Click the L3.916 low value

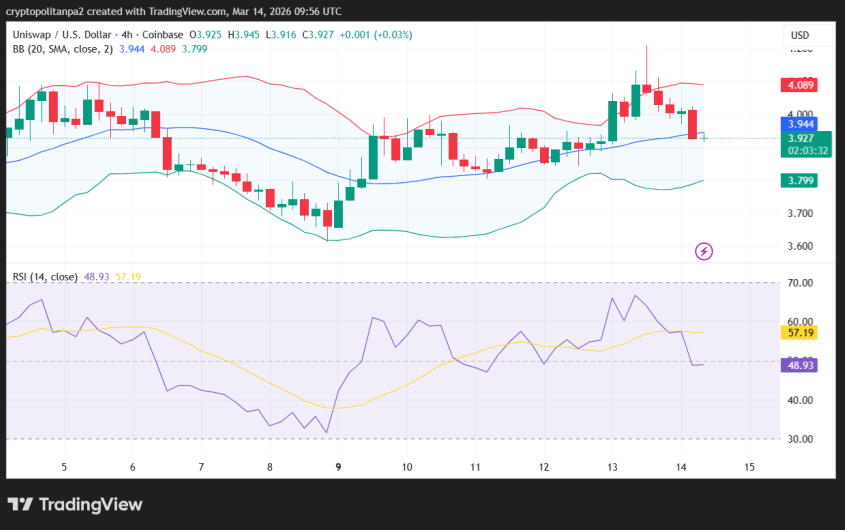coord(281,35)
